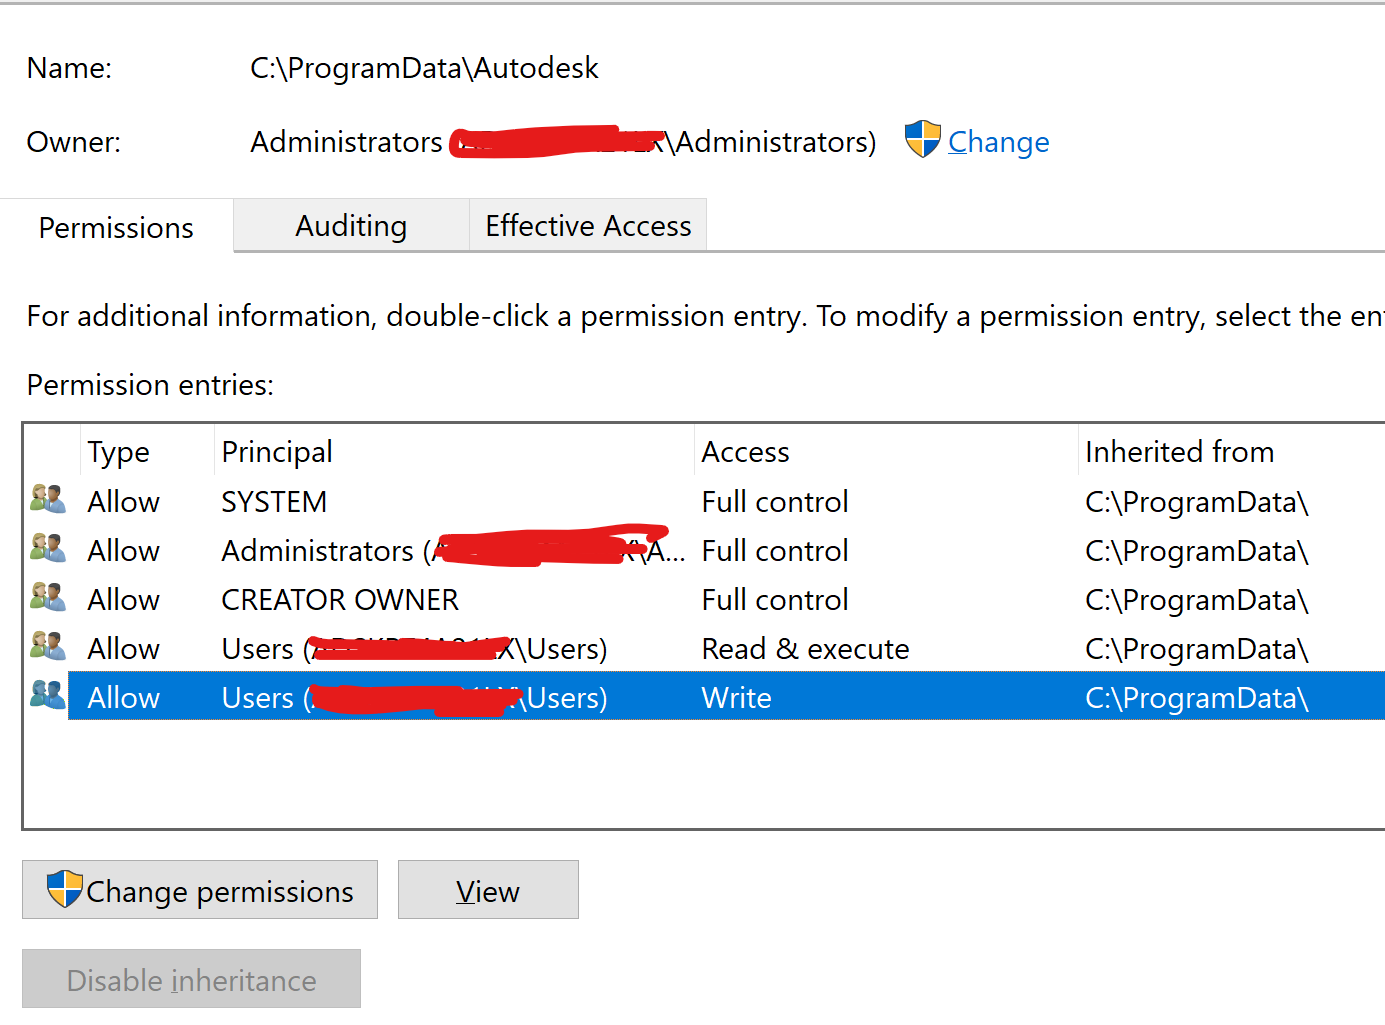Screen dimensions: 1385x1025
Task: Click the group icon for CREATOR OWNER entry
Action: [47, 597]
